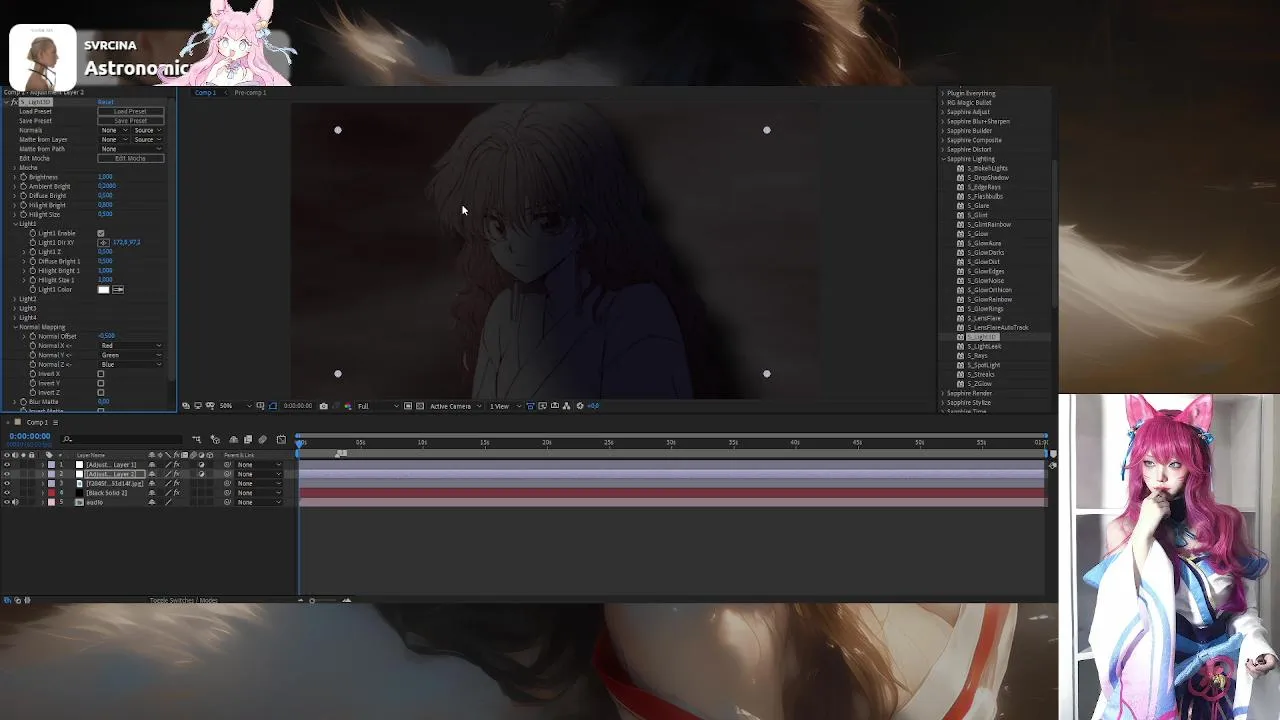Click the S_Glow effect icon
The width and height of the screenshot is (1280, 720).
960,234
